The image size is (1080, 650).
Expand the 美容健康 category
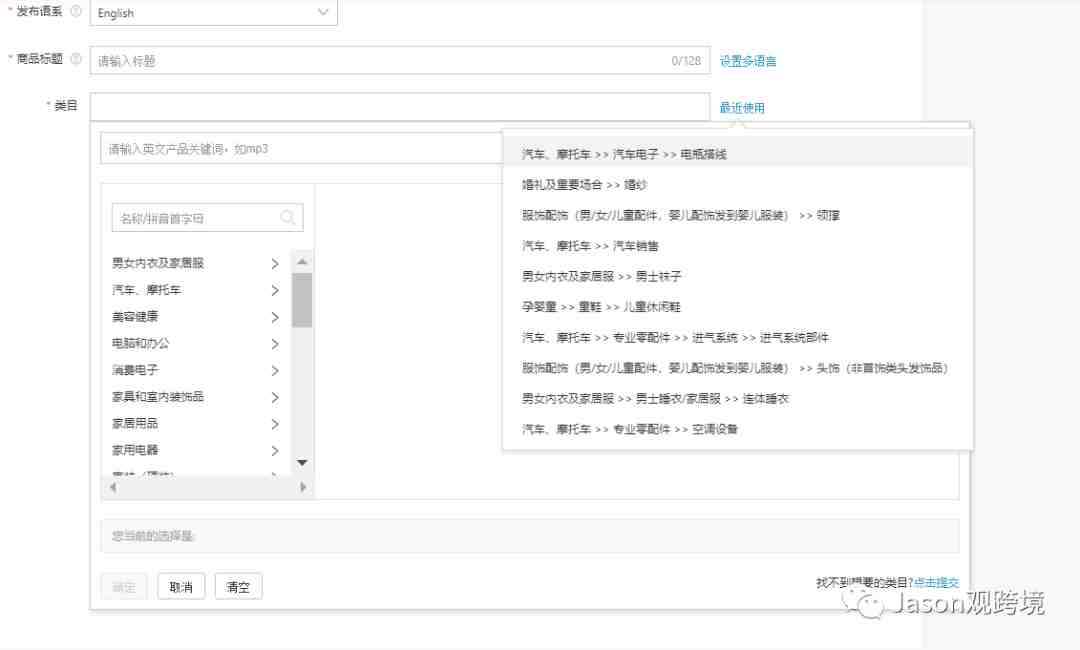(x=275, y=317)
